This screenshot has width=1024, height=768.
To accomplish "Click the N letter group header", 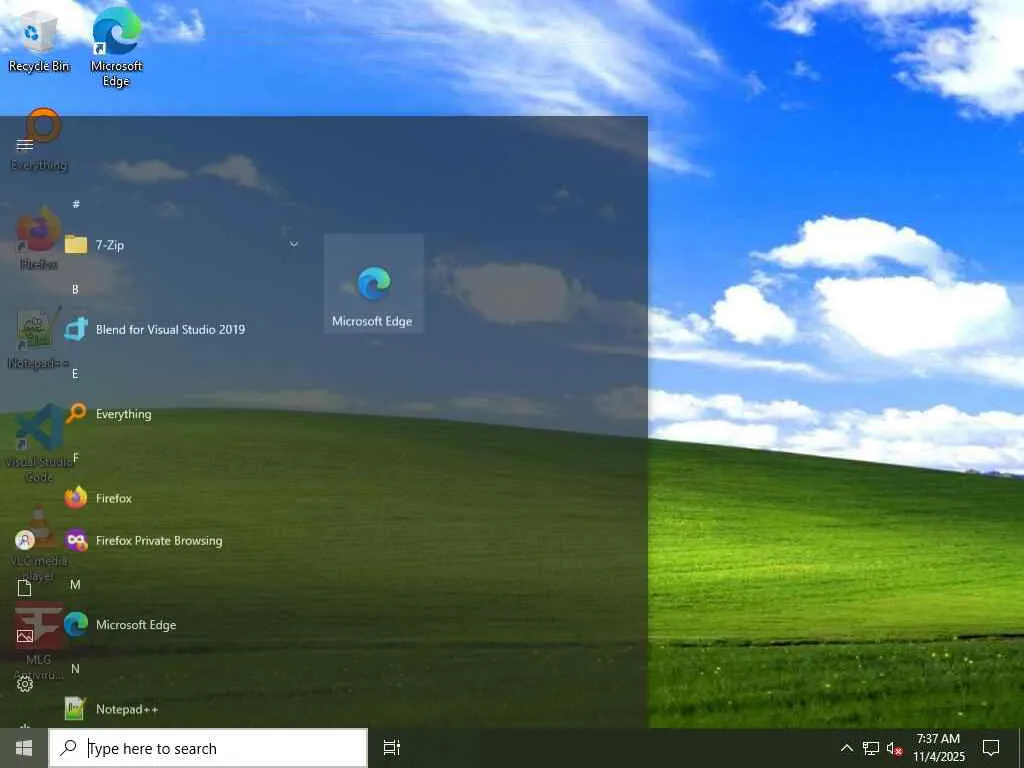I will point(75,669).
